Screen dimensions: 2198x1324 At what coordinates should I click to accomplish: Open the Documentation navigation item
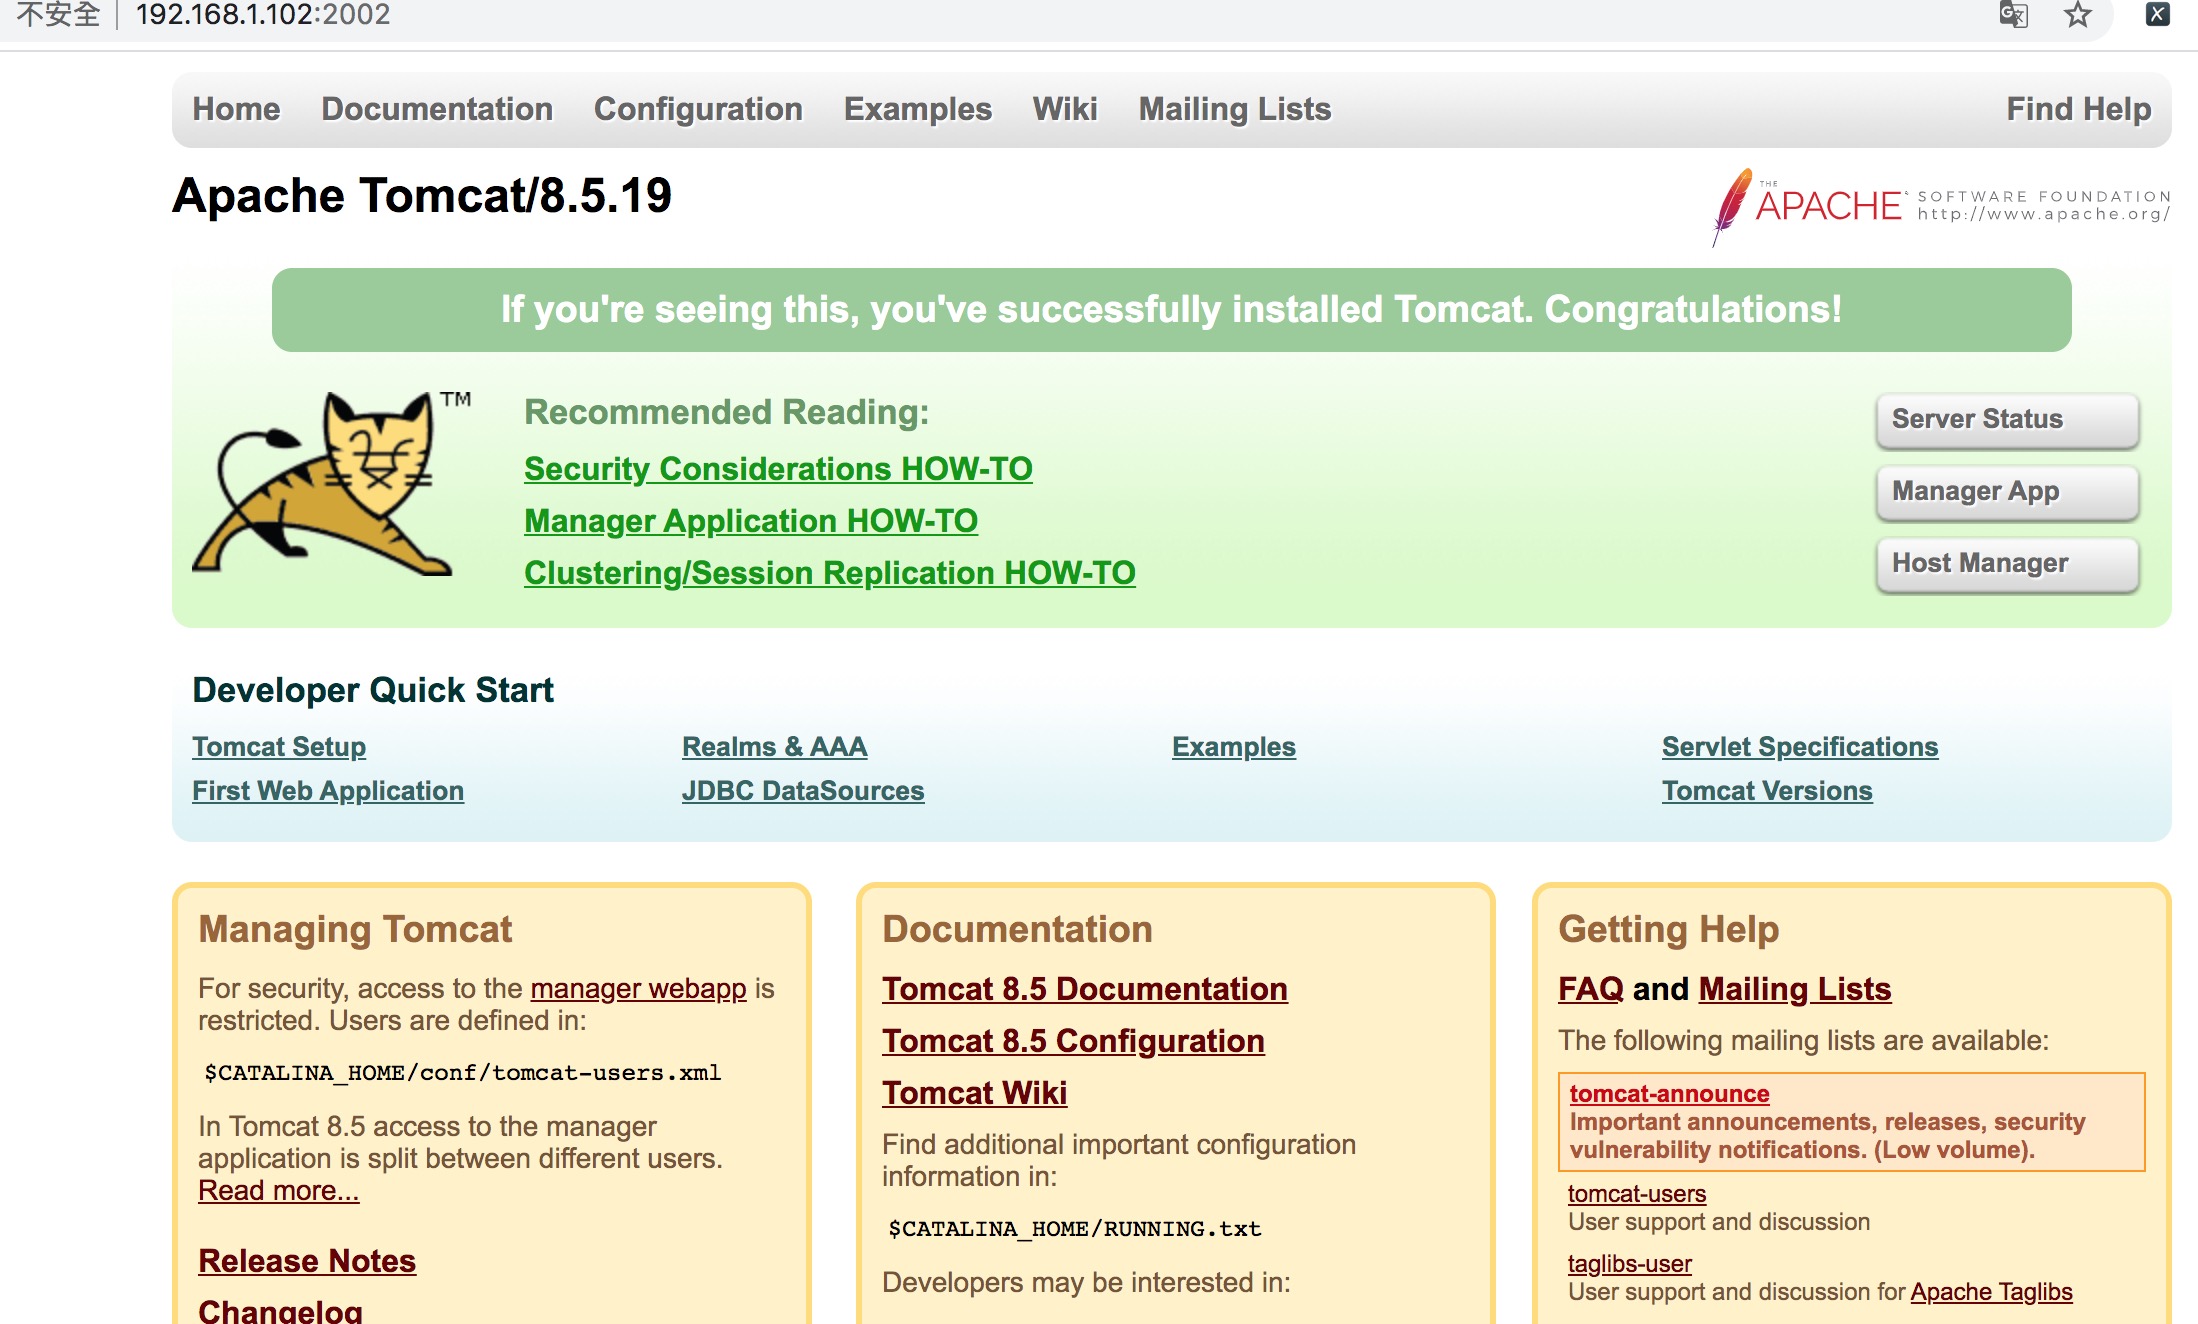click(x=437, y=109)
